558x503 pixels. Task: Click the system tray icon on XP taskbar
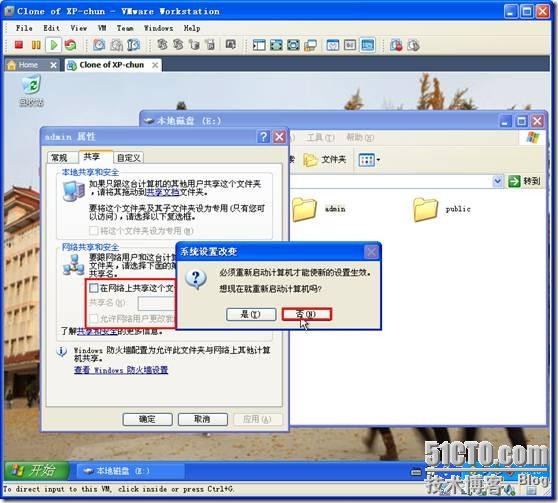point(415,472)
